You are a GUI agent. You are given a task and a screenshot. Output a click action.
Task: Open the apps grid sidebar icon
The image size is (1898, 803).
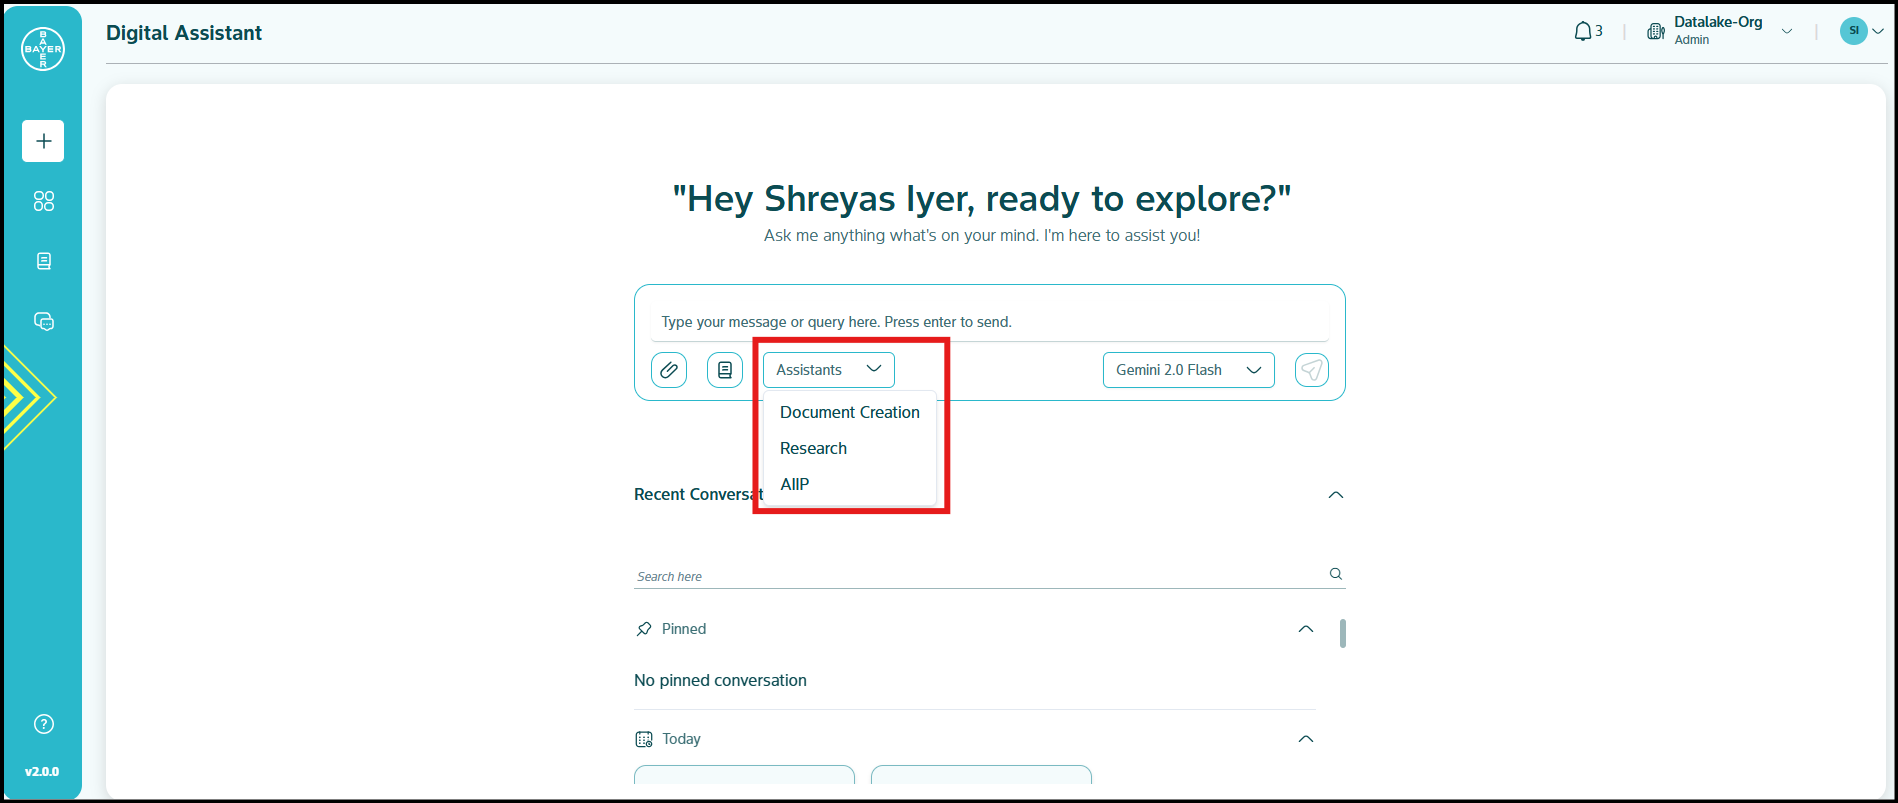coord(43,201)
